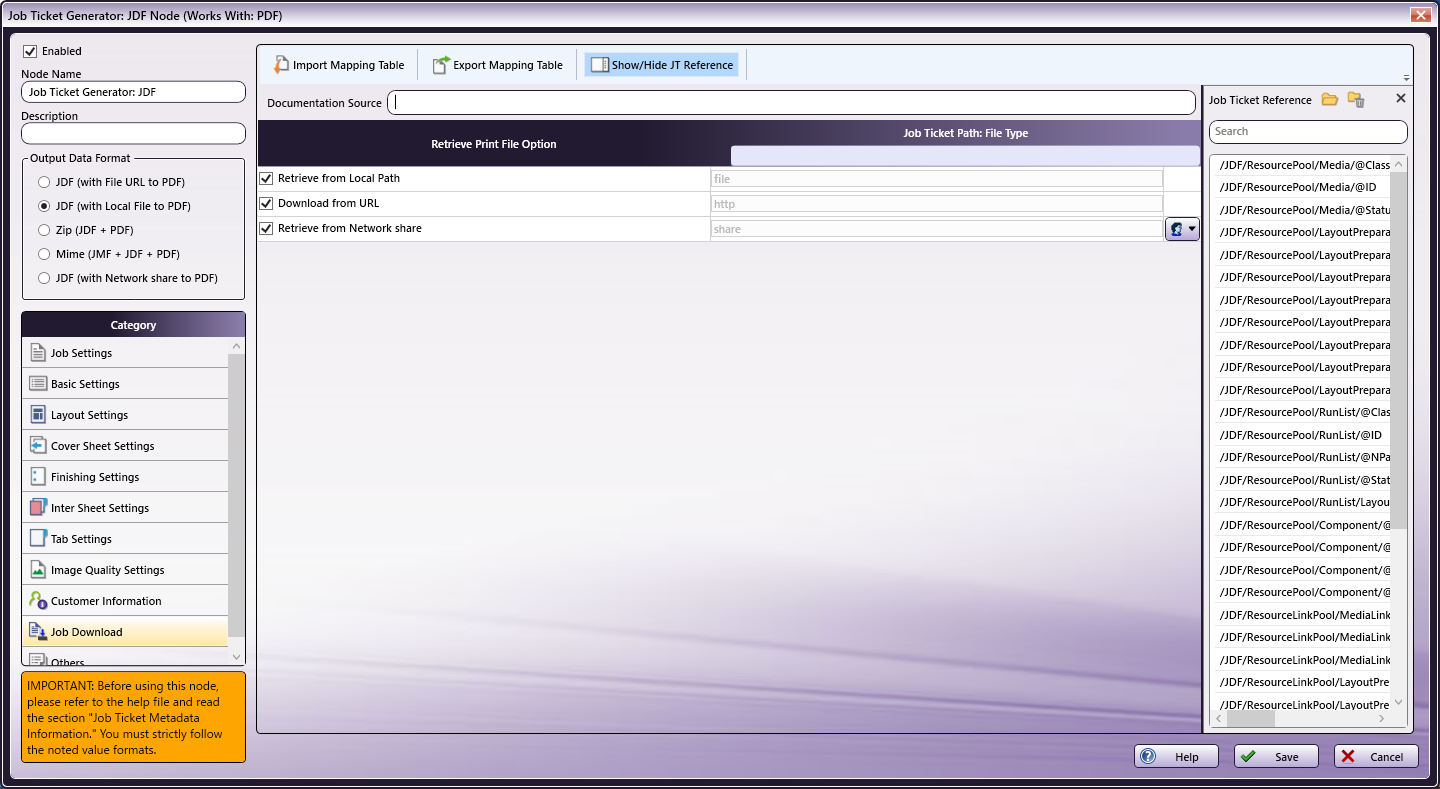The height and width of the screenshot is (789, 1440).
Task: Close the Job Ticket Generator window
Action: click(x=1419, y=15)
